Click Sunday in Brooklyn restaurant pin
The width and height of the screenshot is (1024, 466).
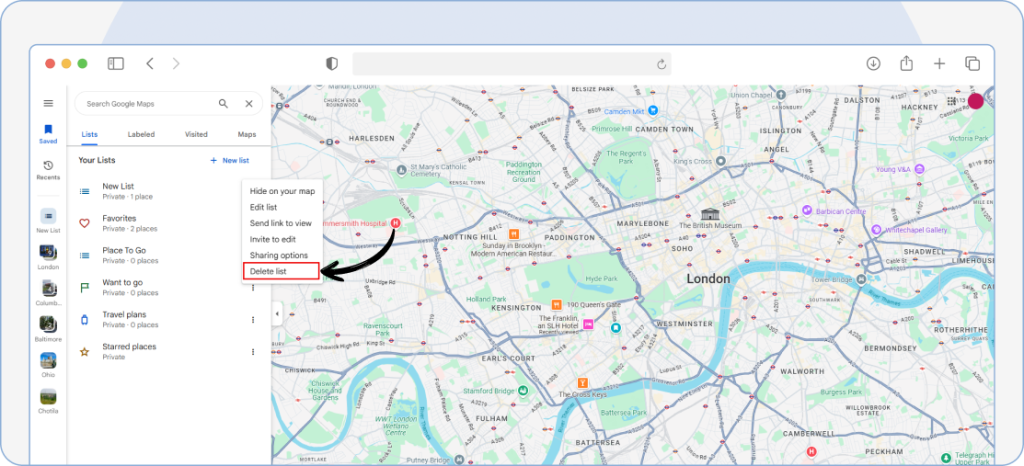tap(514, 234)
